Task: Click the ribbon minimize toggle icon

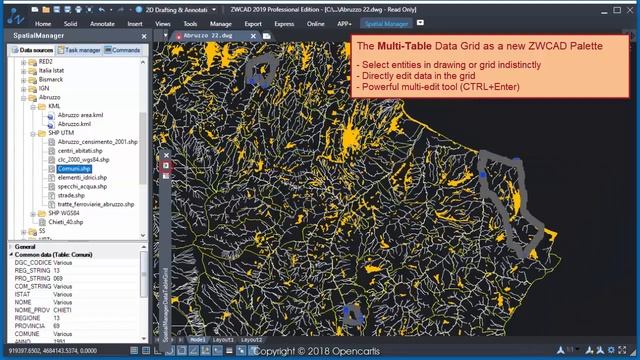Action: pos(420,23)
